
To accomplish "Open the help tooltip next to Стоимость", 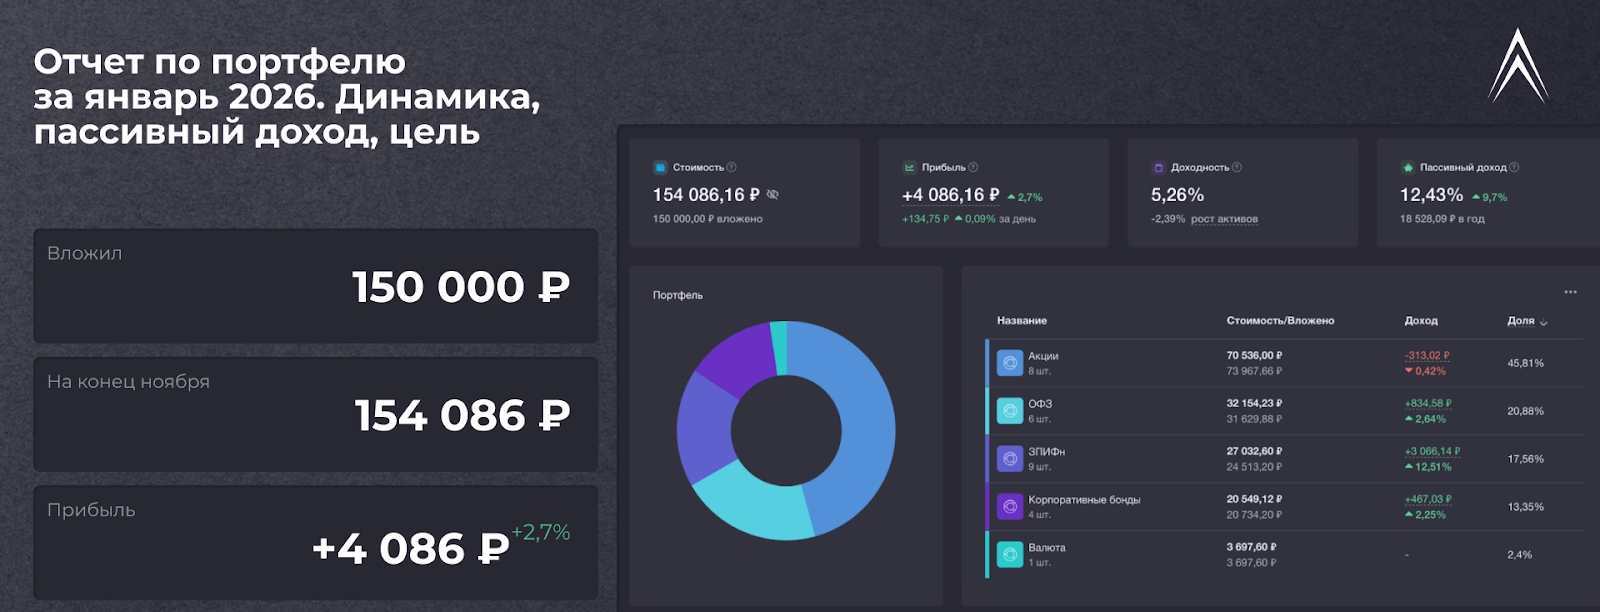I will (x=732, y=167).
